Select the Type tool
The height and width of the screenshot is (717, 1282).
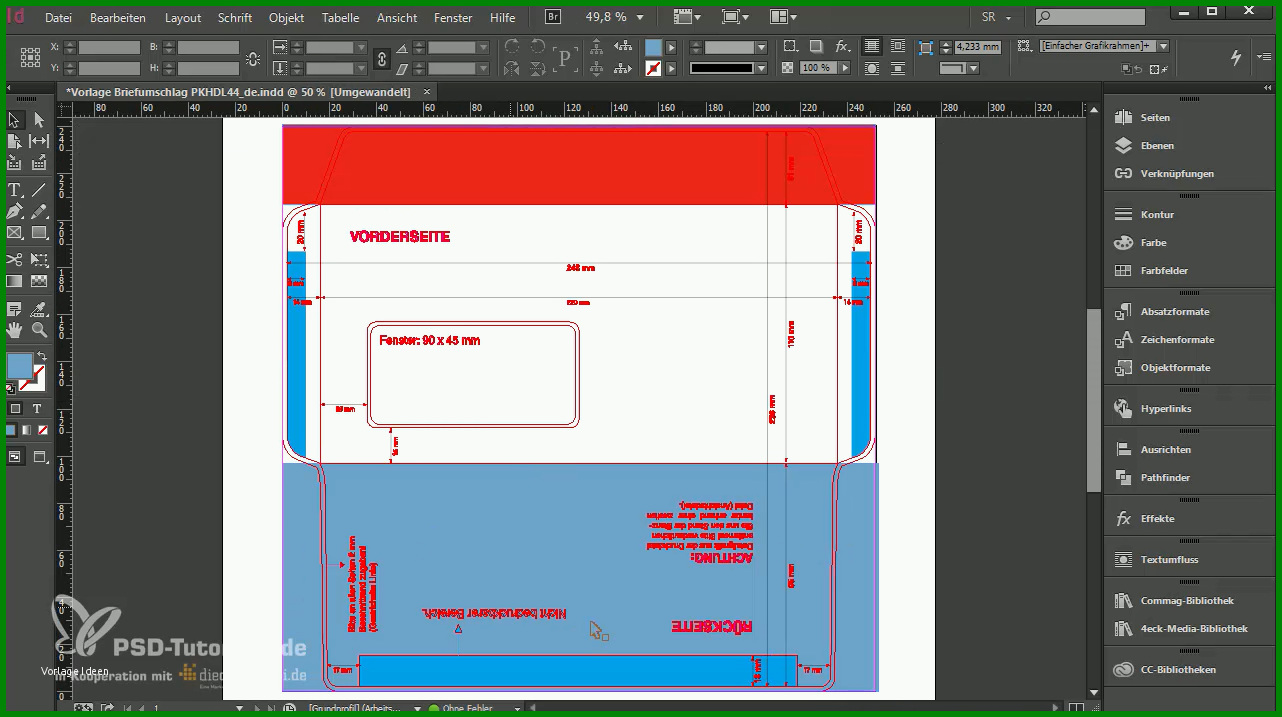click(x=15, y=190)
